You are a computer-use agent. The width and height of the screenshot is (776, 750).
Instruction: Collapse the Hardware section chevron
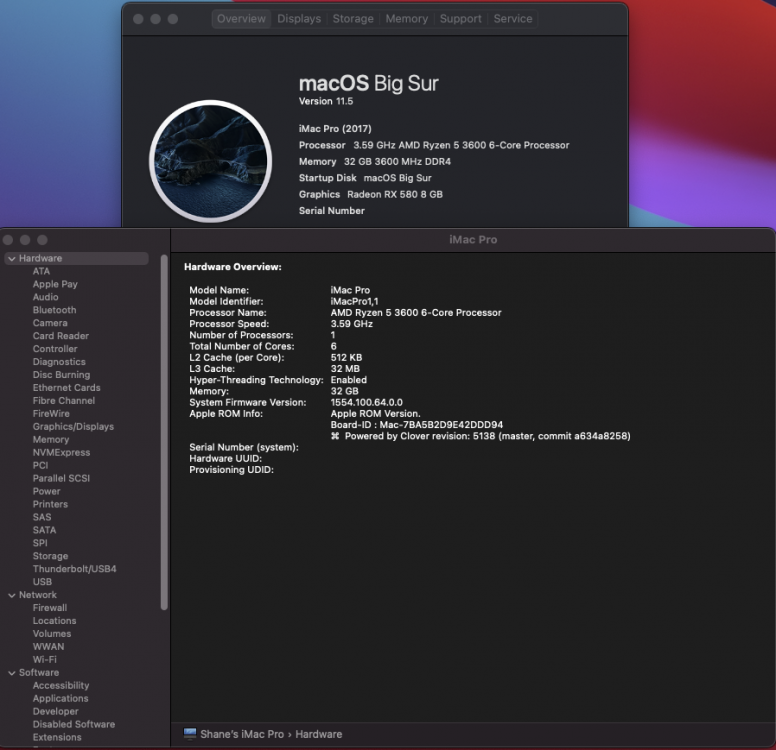[11, 258]
